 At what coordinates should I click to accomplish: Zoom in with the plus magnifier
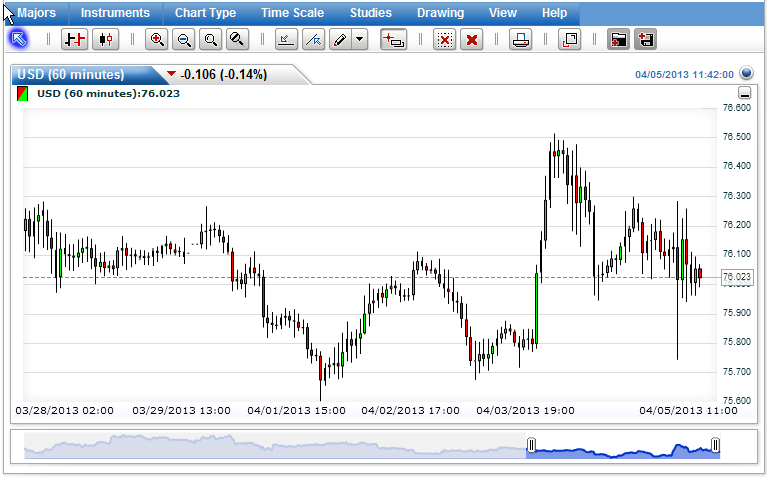157,39
